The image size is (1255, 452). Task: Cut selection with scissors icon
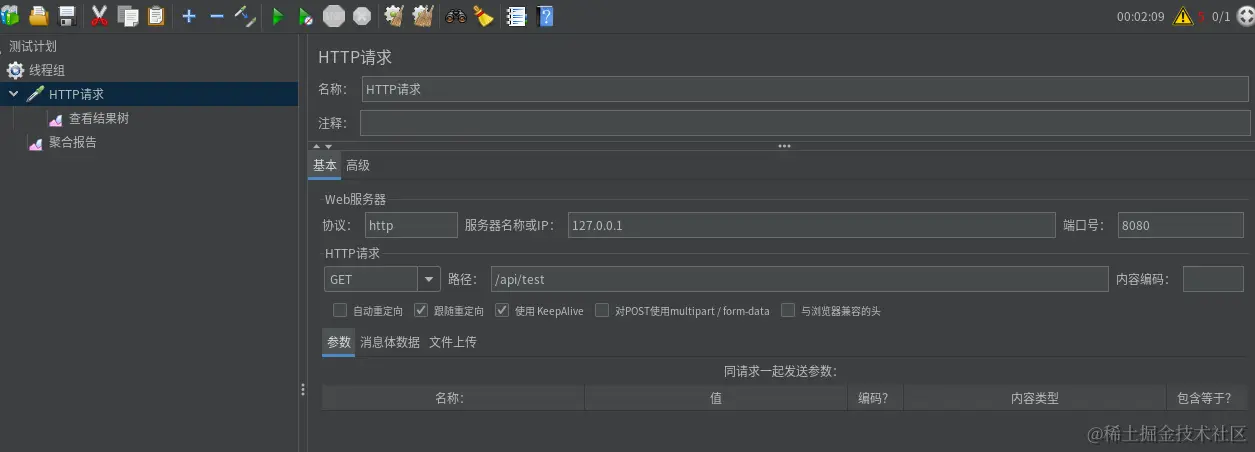[99, 15]
